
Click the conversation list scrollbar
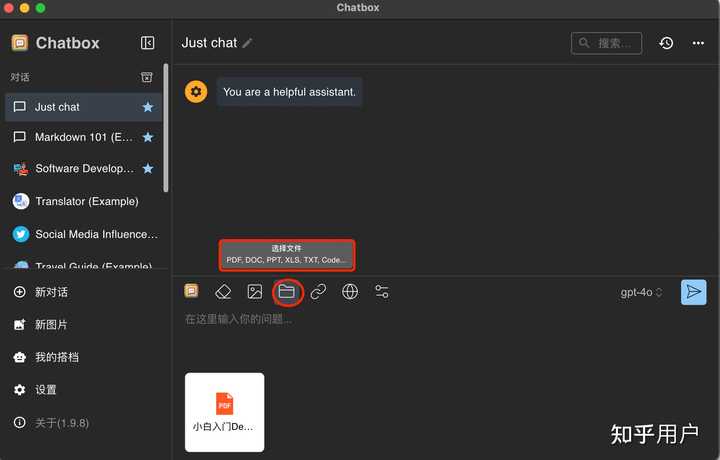tap(166, 128)
